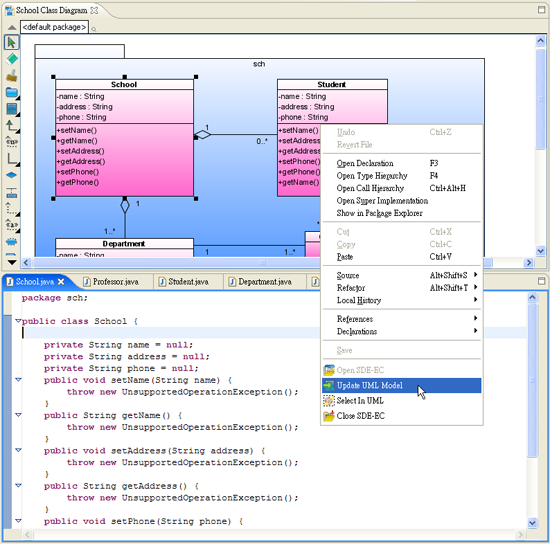
Task: Choose the brush format copier tool
Action: (x=12, y=75)
